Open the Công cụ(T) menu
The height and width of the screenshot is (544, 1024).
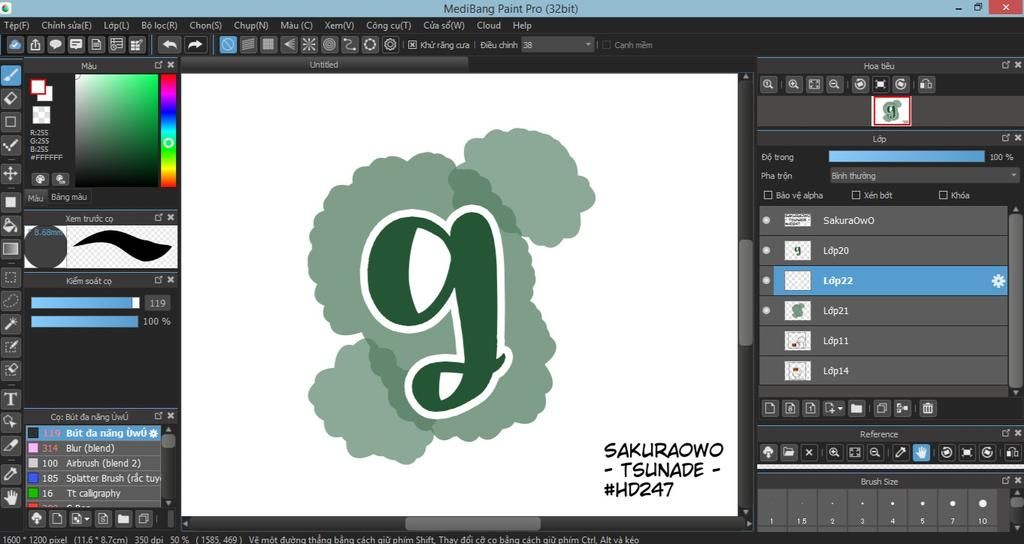click(389, 25)
